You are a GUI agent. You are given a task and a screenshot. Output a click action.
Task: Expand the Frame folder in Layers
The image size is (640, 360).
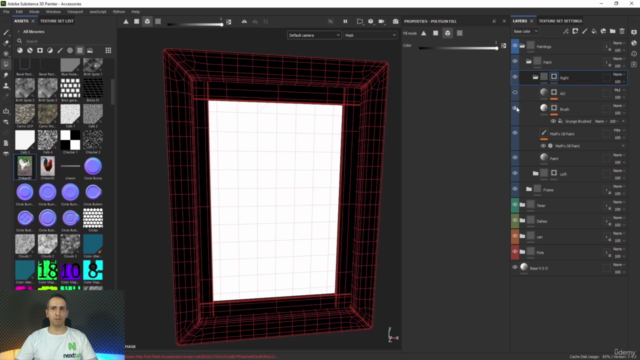point(529,189)
